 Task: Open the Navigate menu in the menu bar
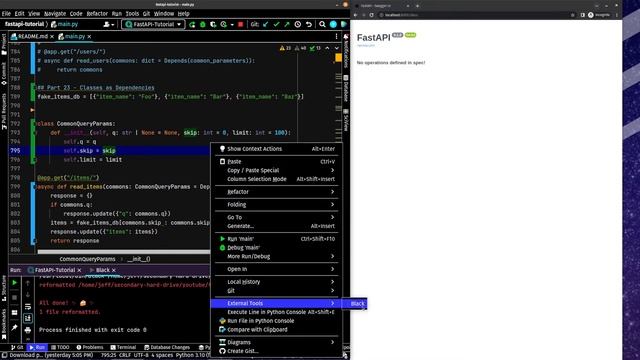click(x=55, y=13)
